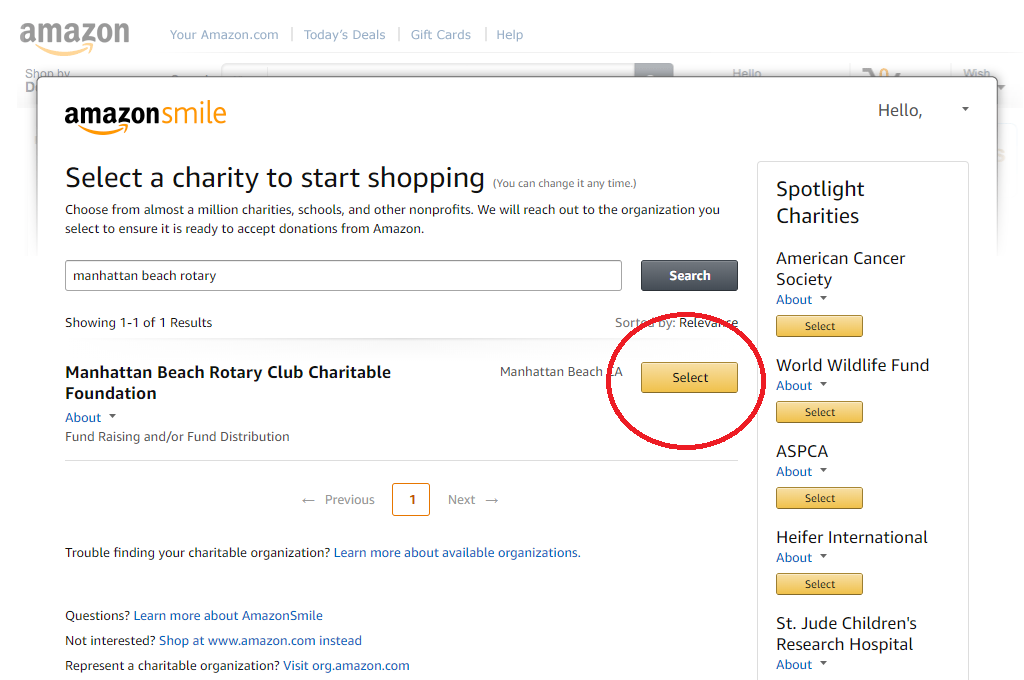Select Manhattan Beach Rotary Club Charitable Foundation
The image size is (1024, 680).
689,378
